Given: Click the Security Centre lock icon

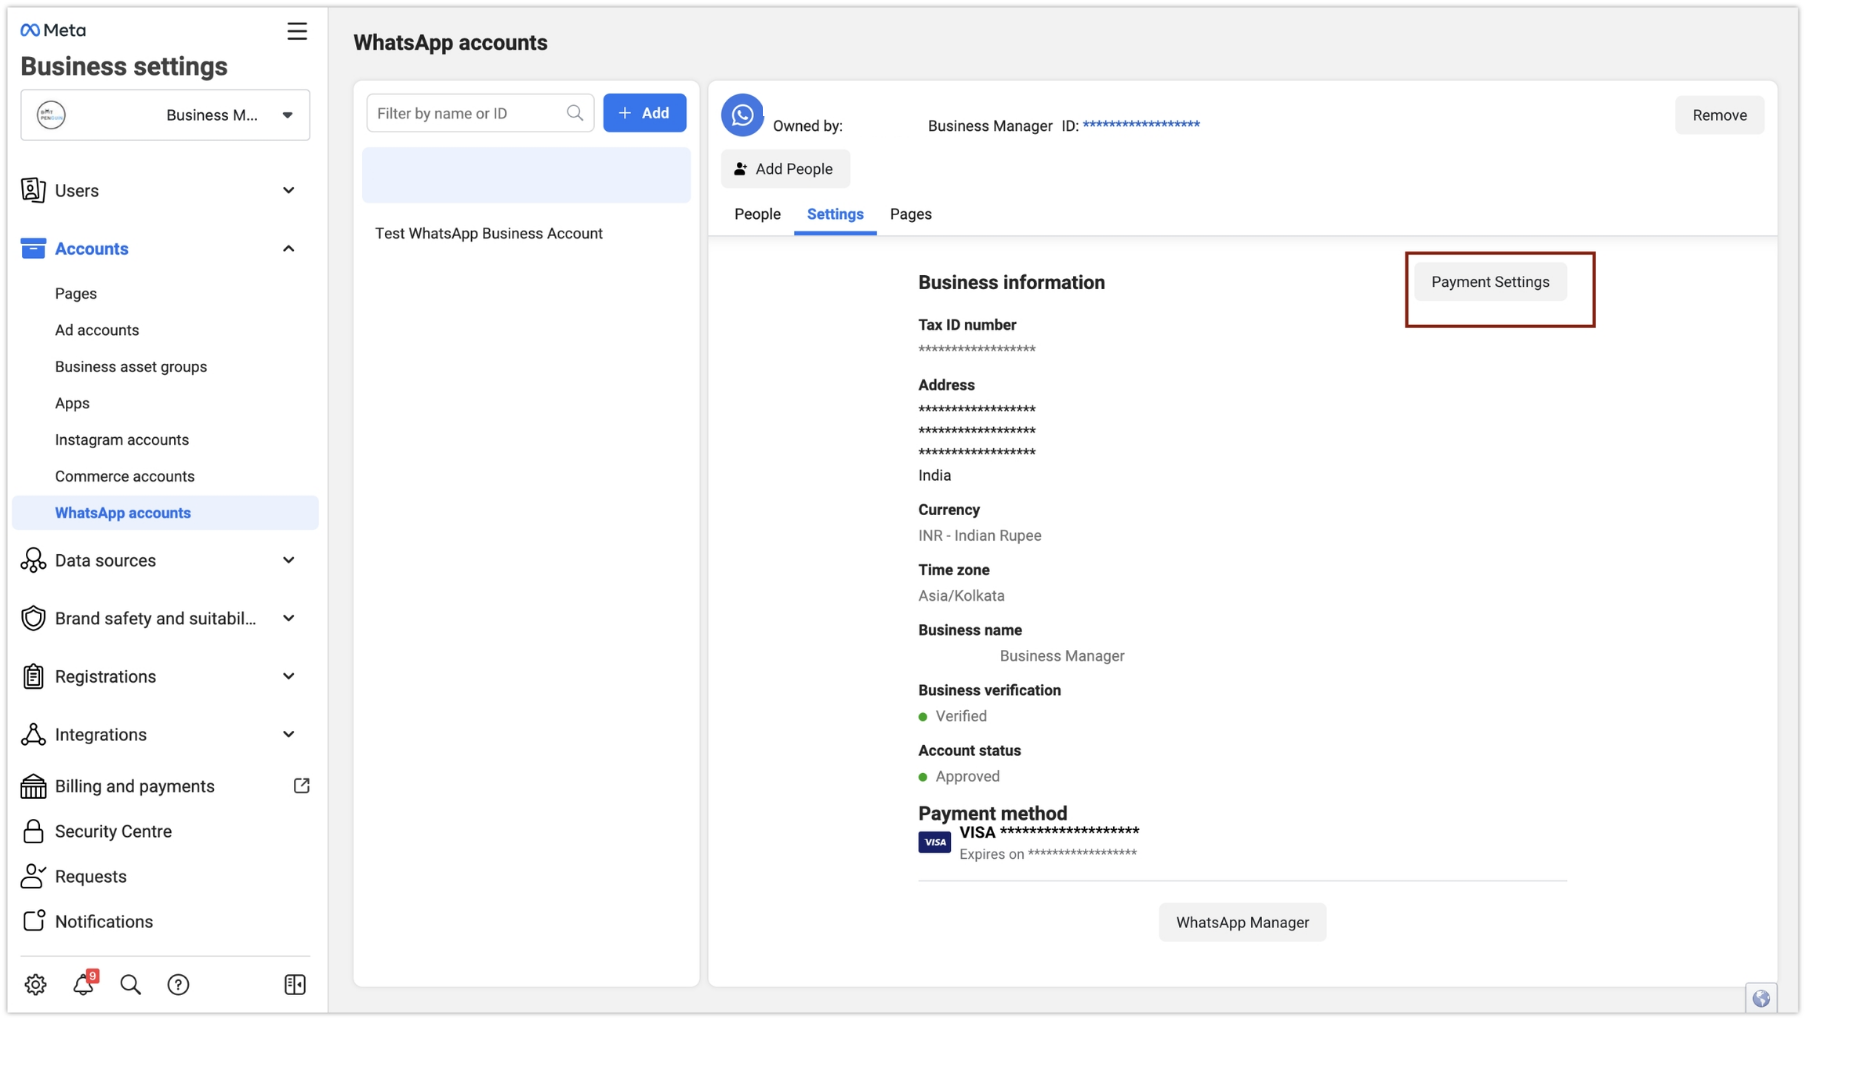Looking at the screenshot, I should 33,831.
